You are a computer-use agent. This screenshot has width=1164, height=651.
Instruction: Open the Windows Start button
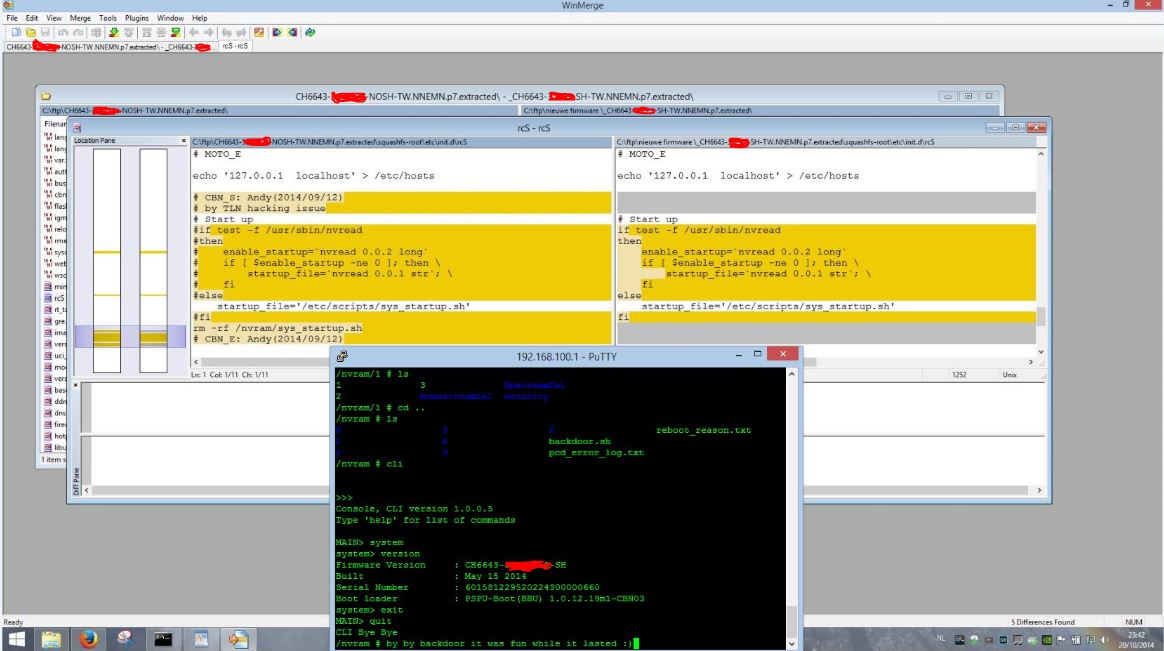(17, 637)
